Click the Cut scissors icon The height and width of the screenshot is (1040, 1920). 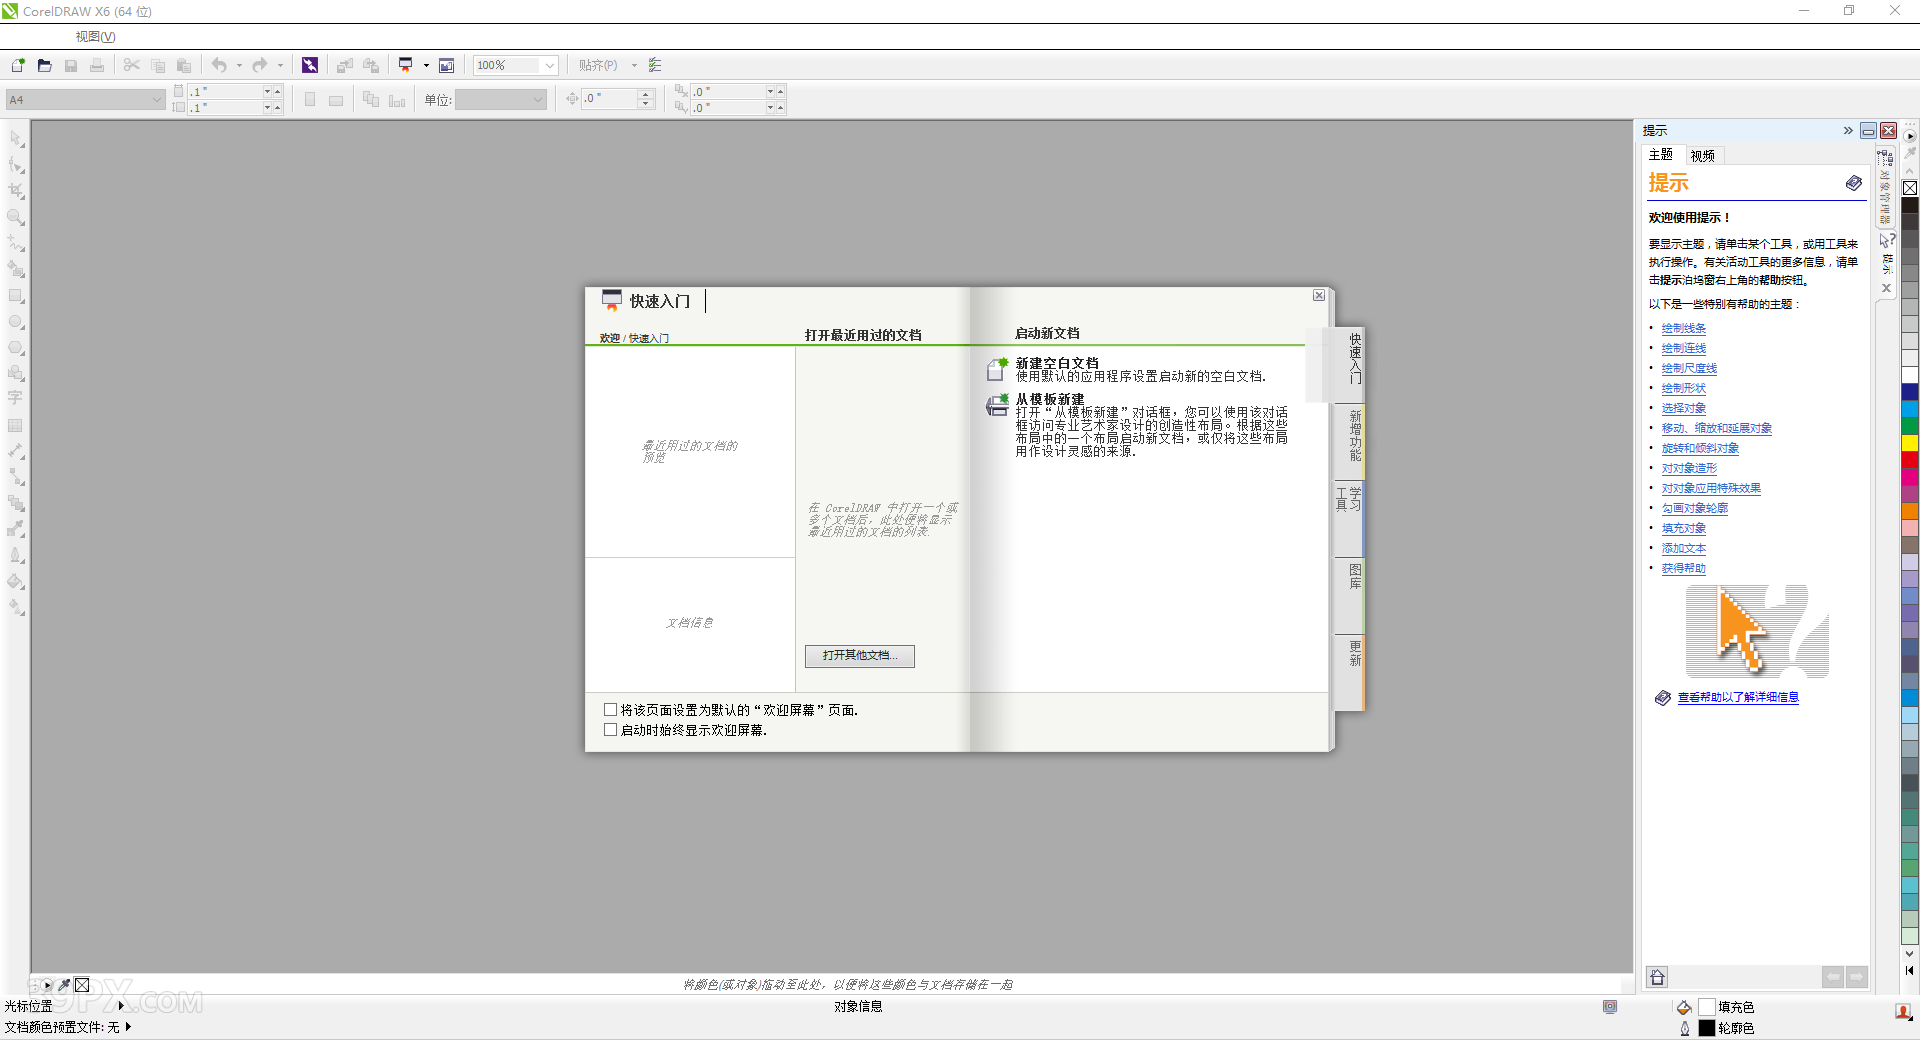click(x=132, y=65)
